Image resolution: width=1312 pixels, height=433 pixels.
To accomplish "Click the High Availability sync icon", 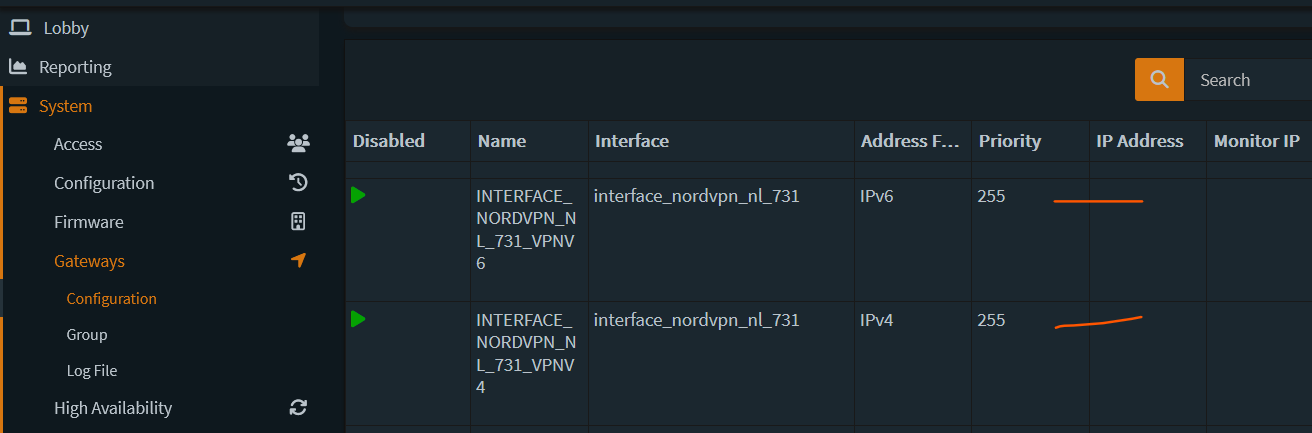I will pyautogui.click(x=298, y=408).
